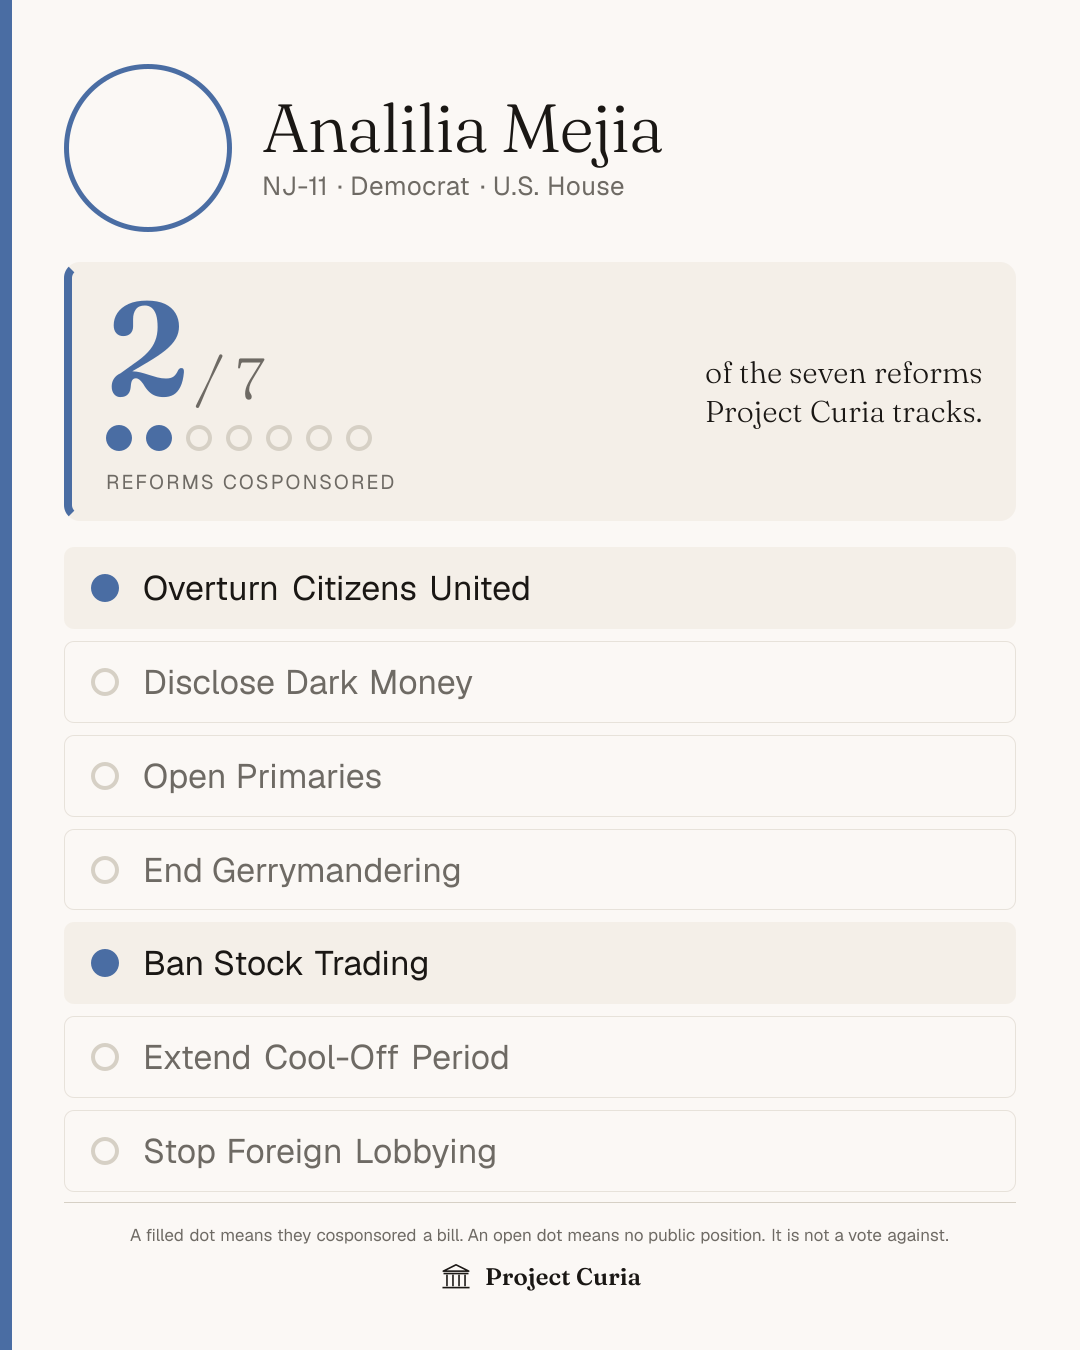Click the first filled progress dot under score

pos(119,438)
